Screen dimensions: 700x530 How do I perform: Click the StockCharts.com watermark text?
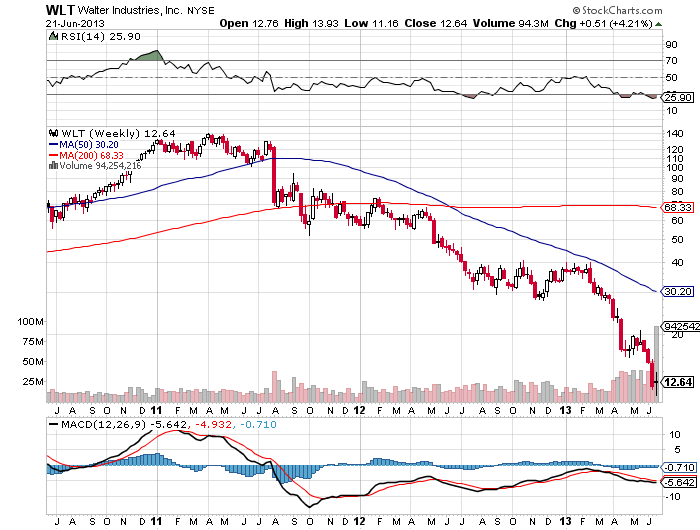pyautogui.click(x=618, y=10)
